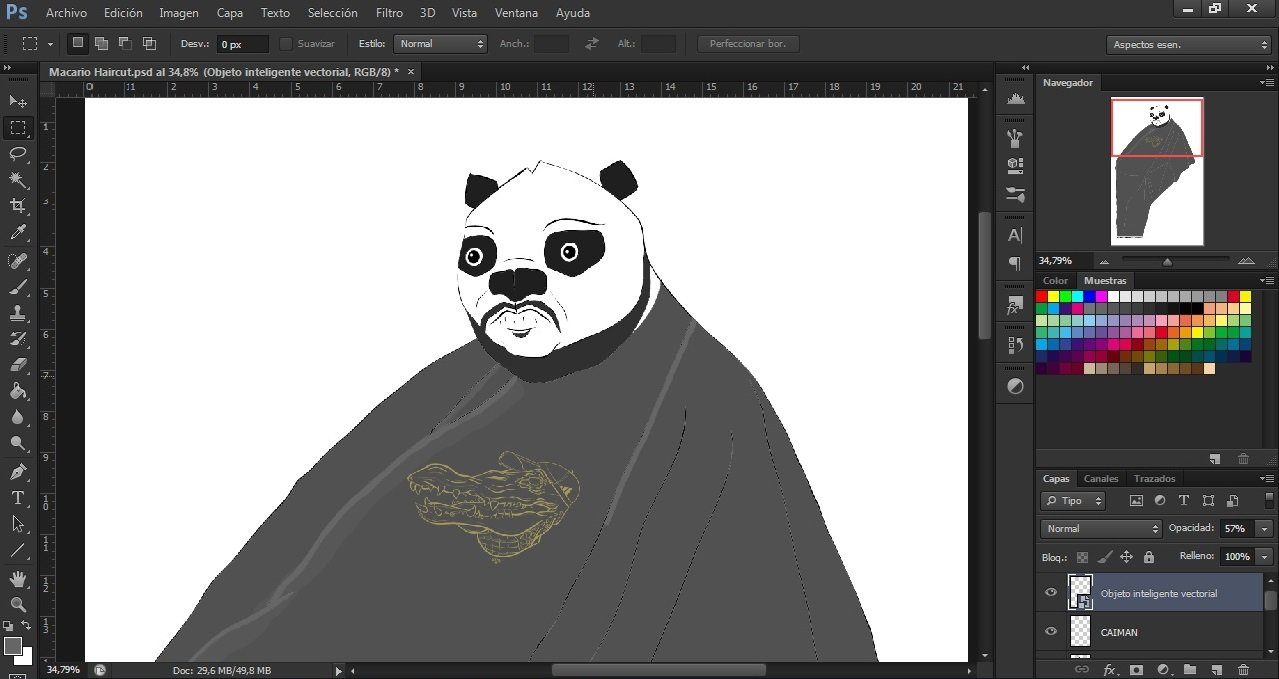This screenshot has height=679, width=1279.
Task: Delete layer with Layers panel trash icon
Action: pos(1244,669)
